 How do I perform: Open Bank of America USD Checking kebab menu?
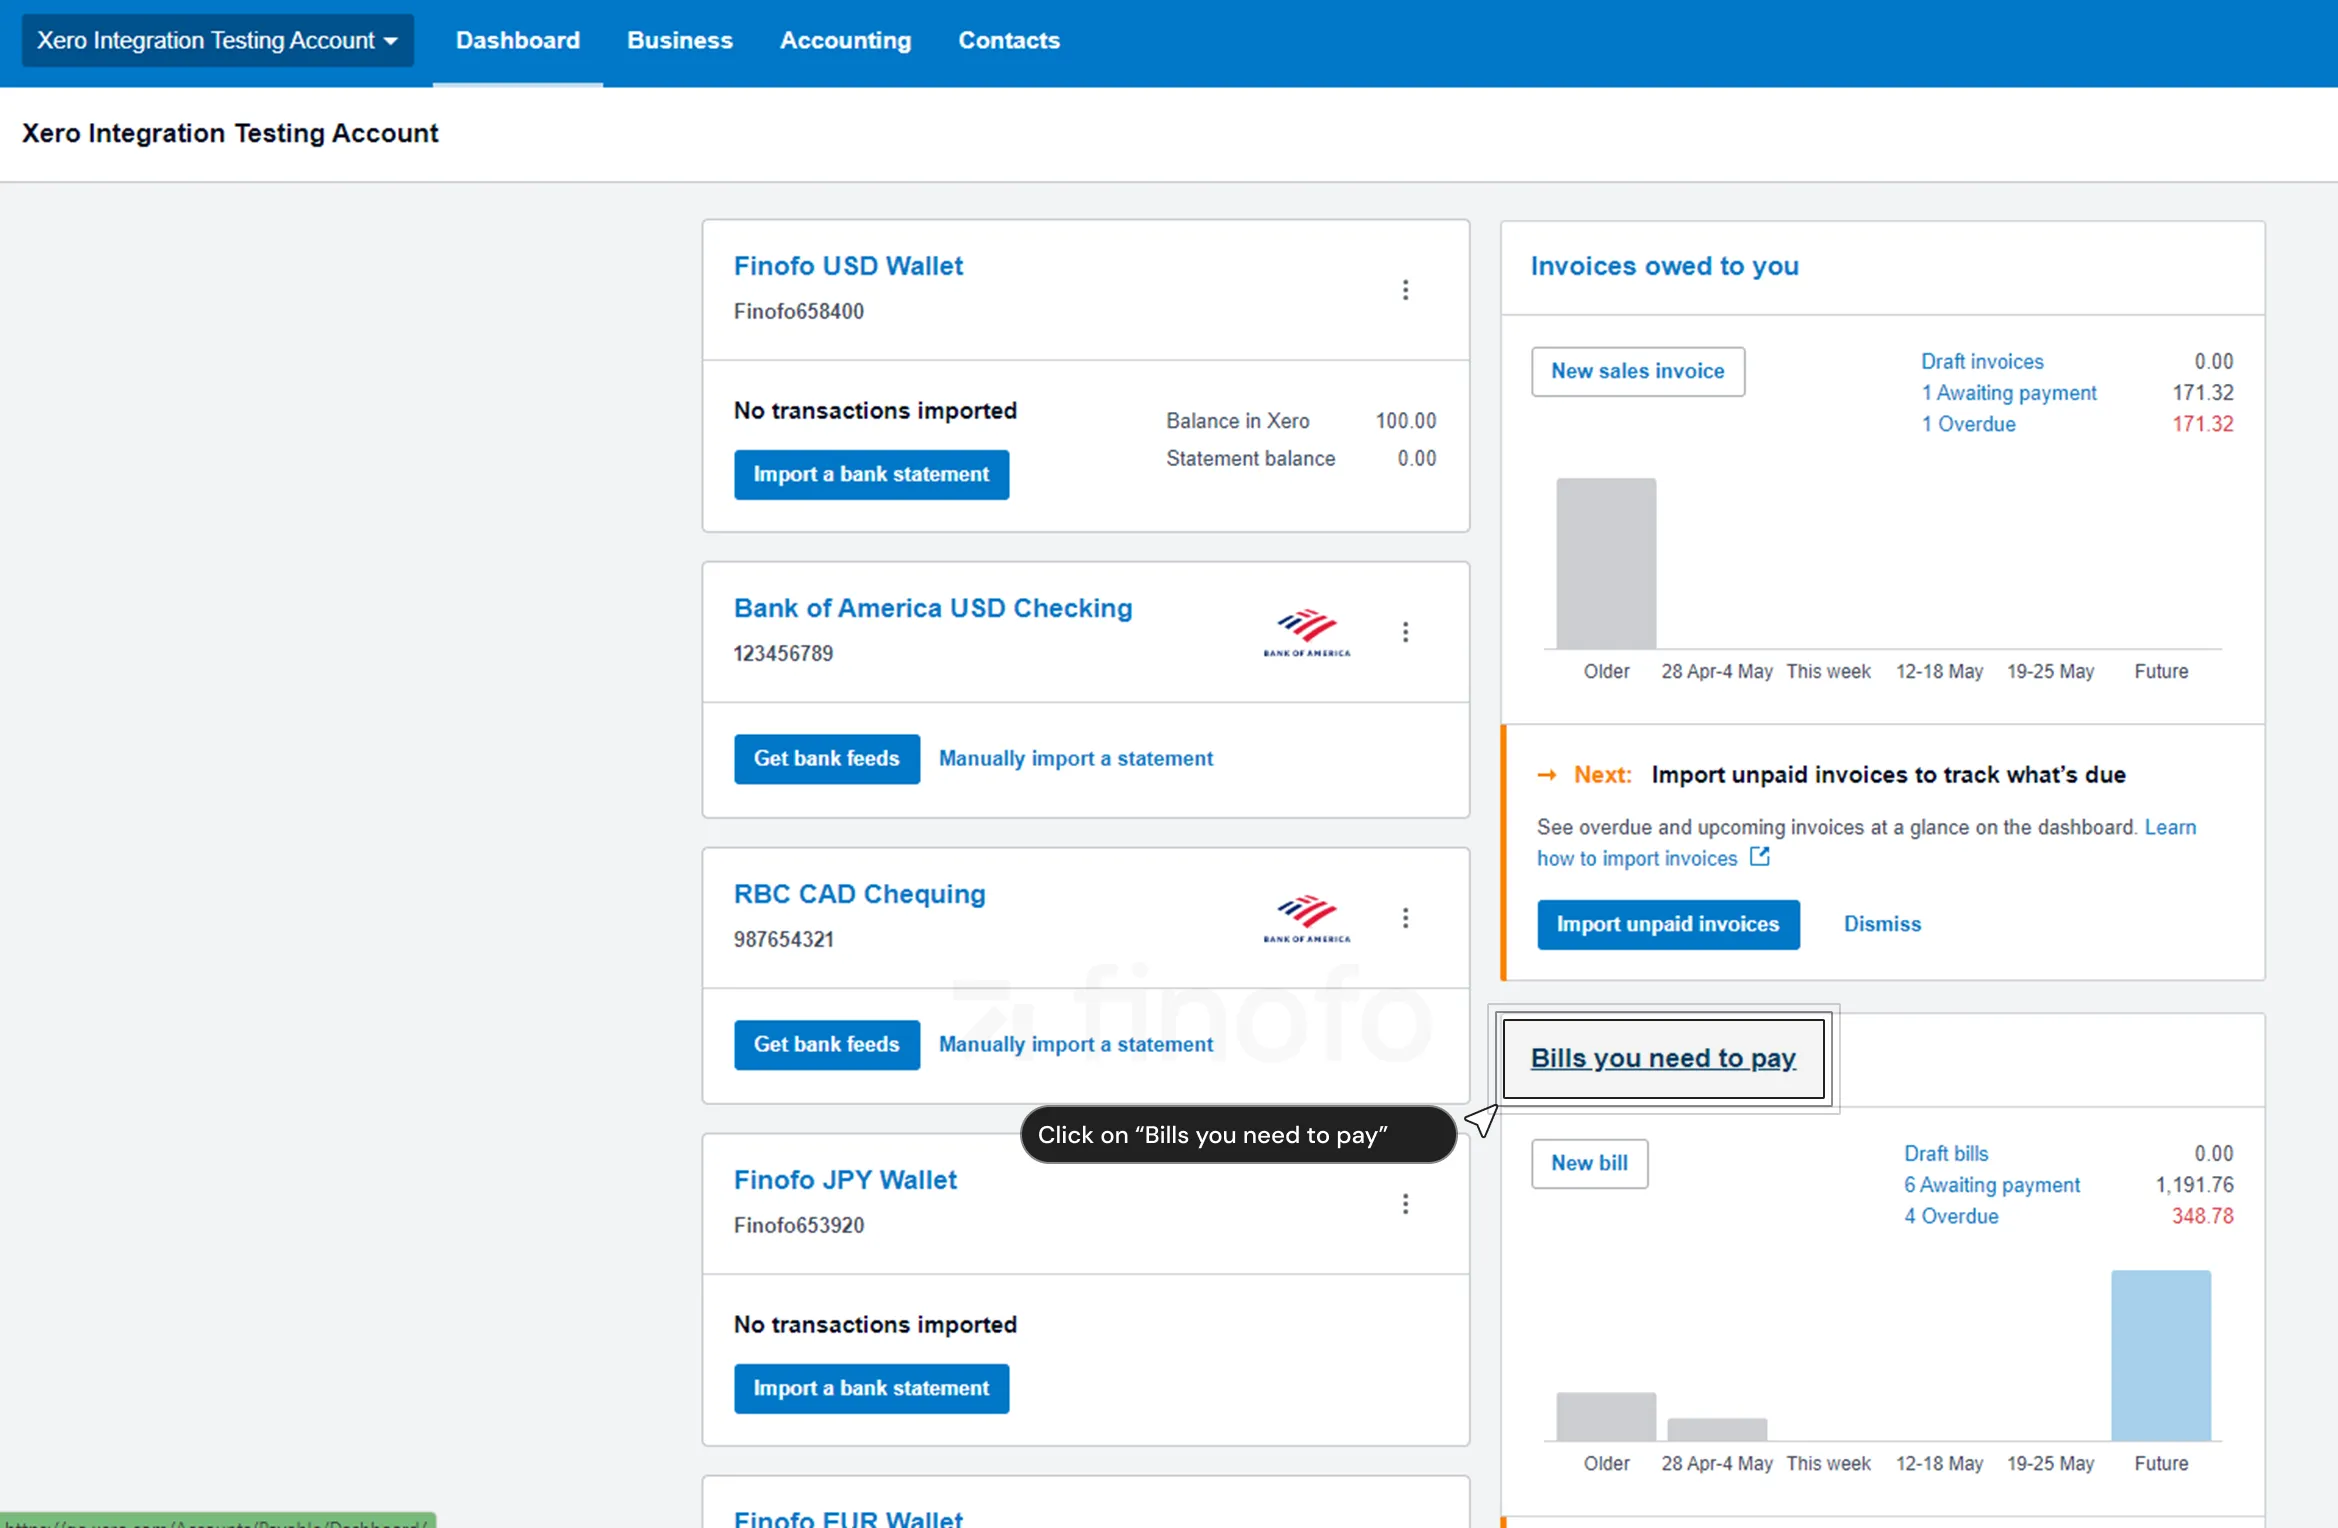(x=1405, y=632)
